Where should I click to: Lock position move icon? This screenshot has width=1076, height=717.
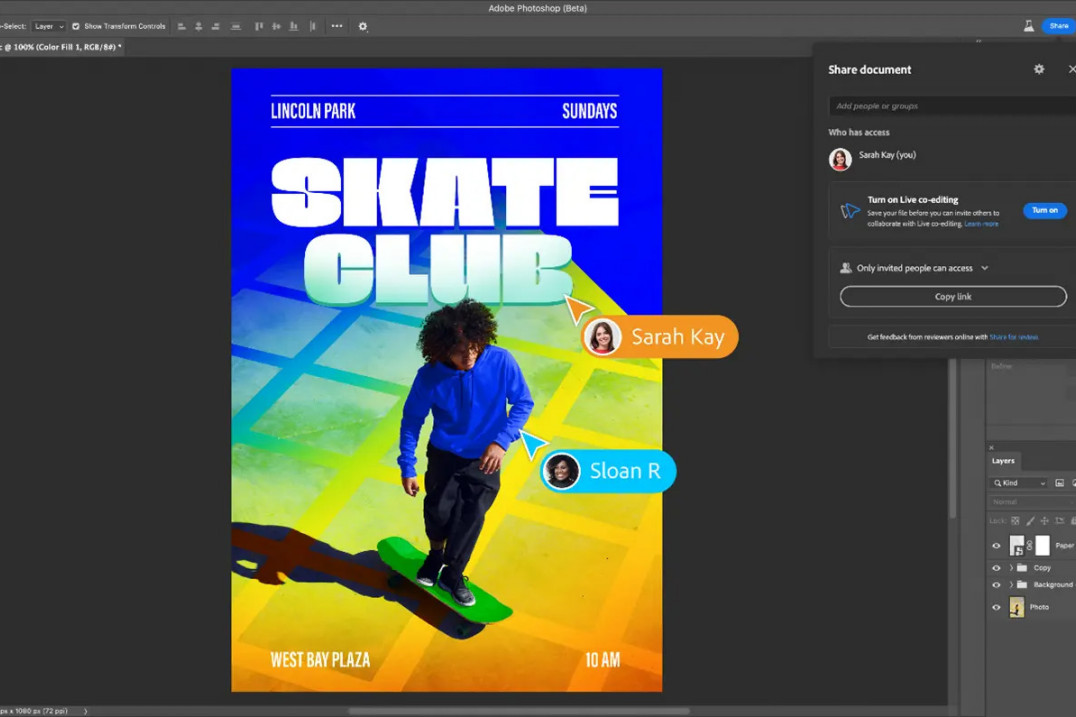pyautogui.click(x=1044, y=521)
